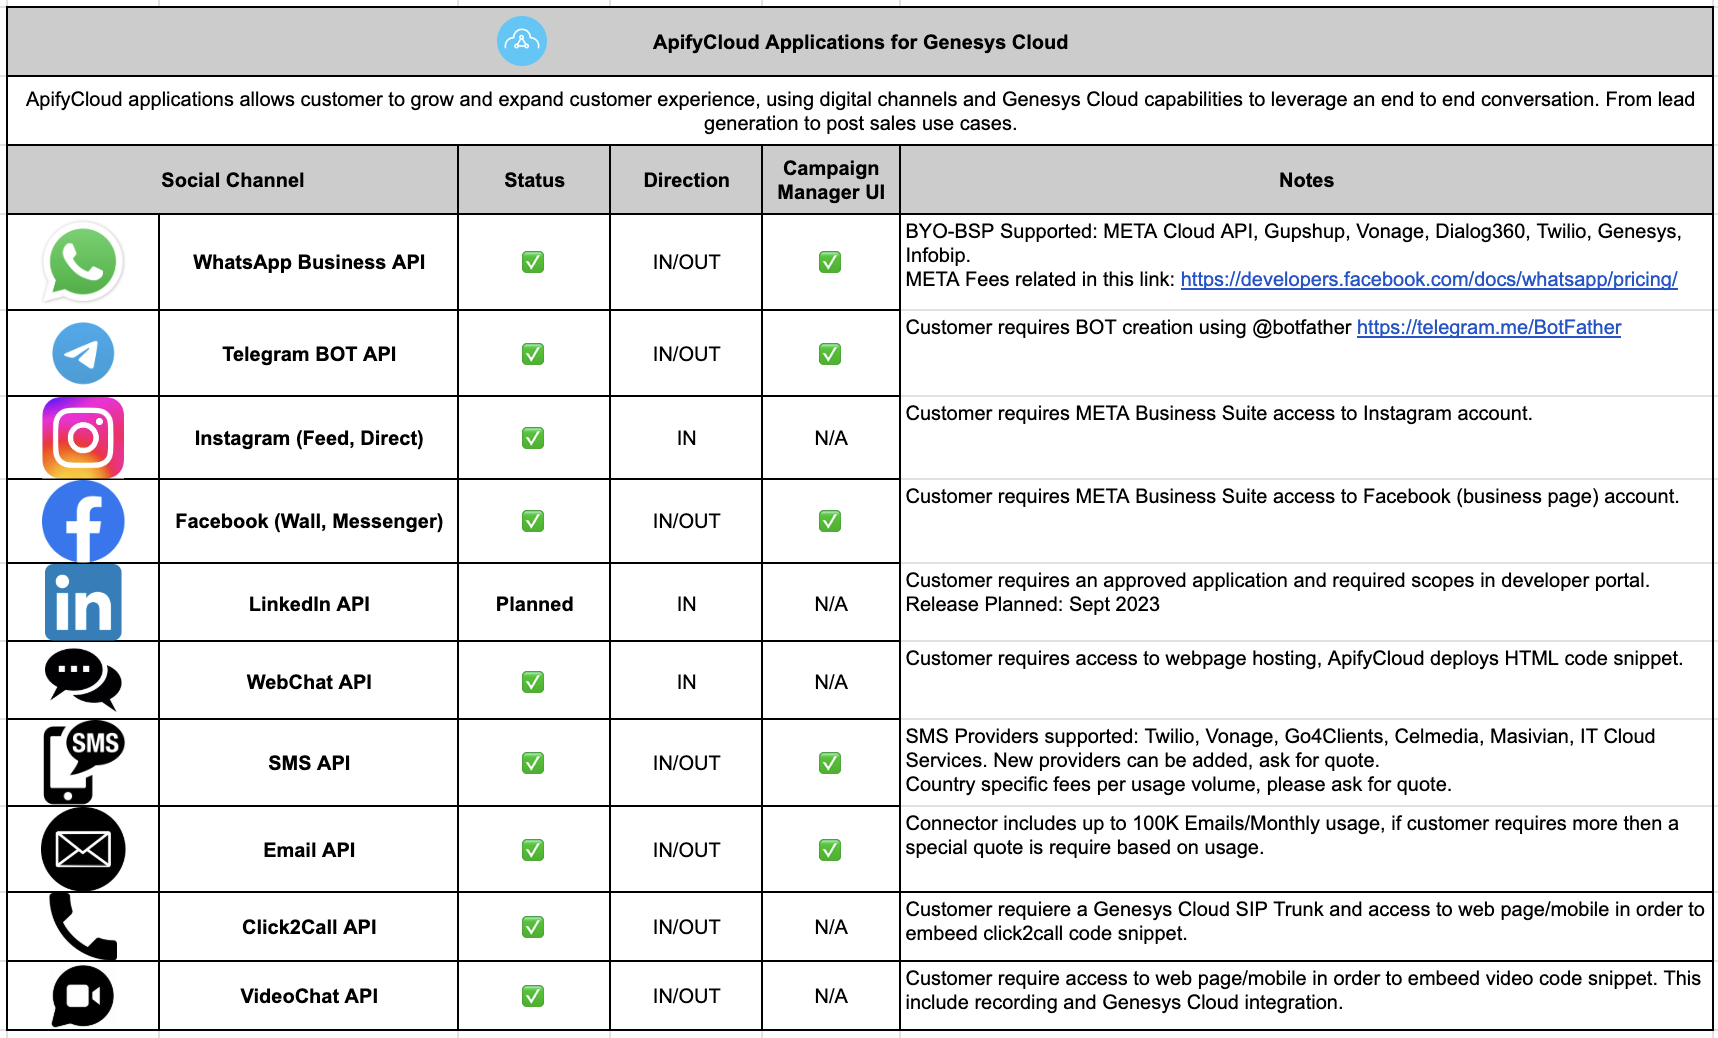Select the 'Instagram (Feed, Direct)' cell
This screenshot has width=1718, height=1038.
tap(309, 438)
